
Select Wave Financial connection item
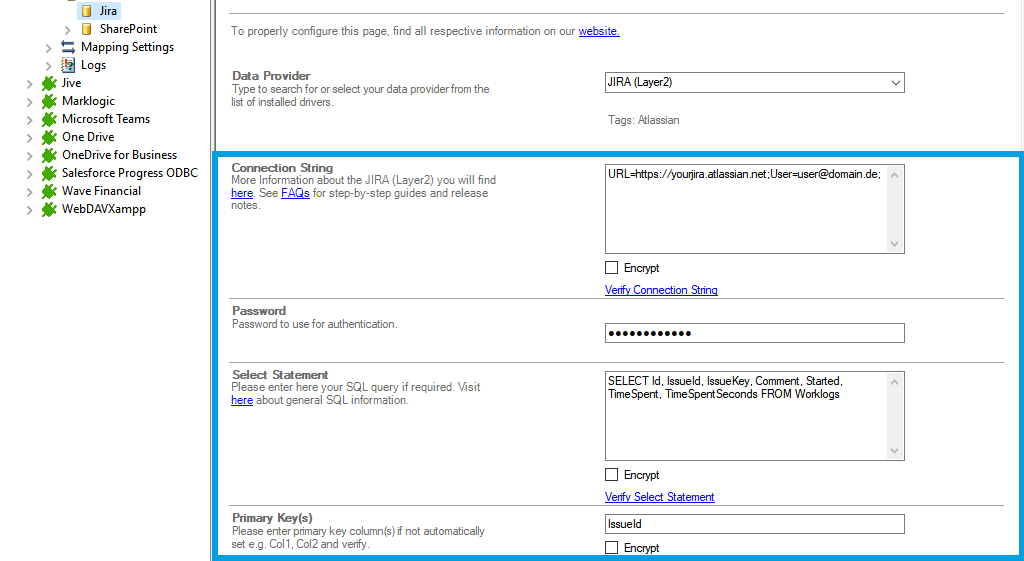[101, 191]
